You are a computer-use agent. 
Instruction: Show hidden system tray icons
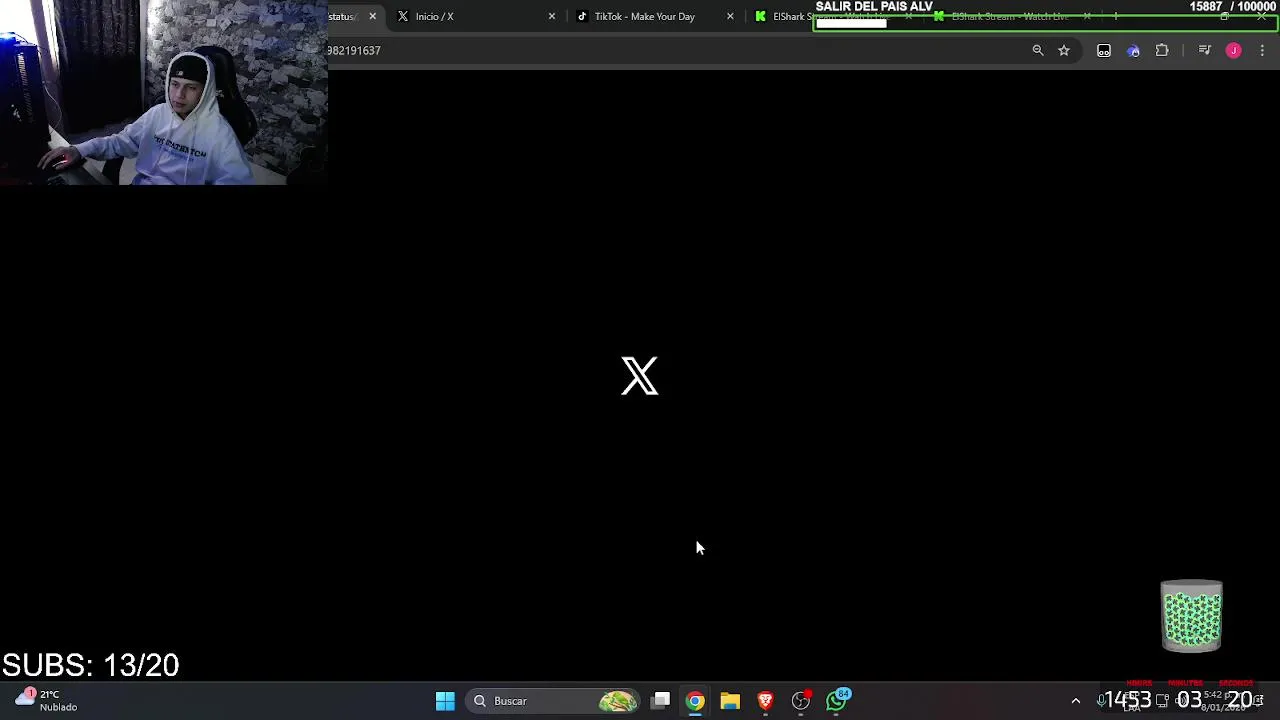coord(1076,701)
